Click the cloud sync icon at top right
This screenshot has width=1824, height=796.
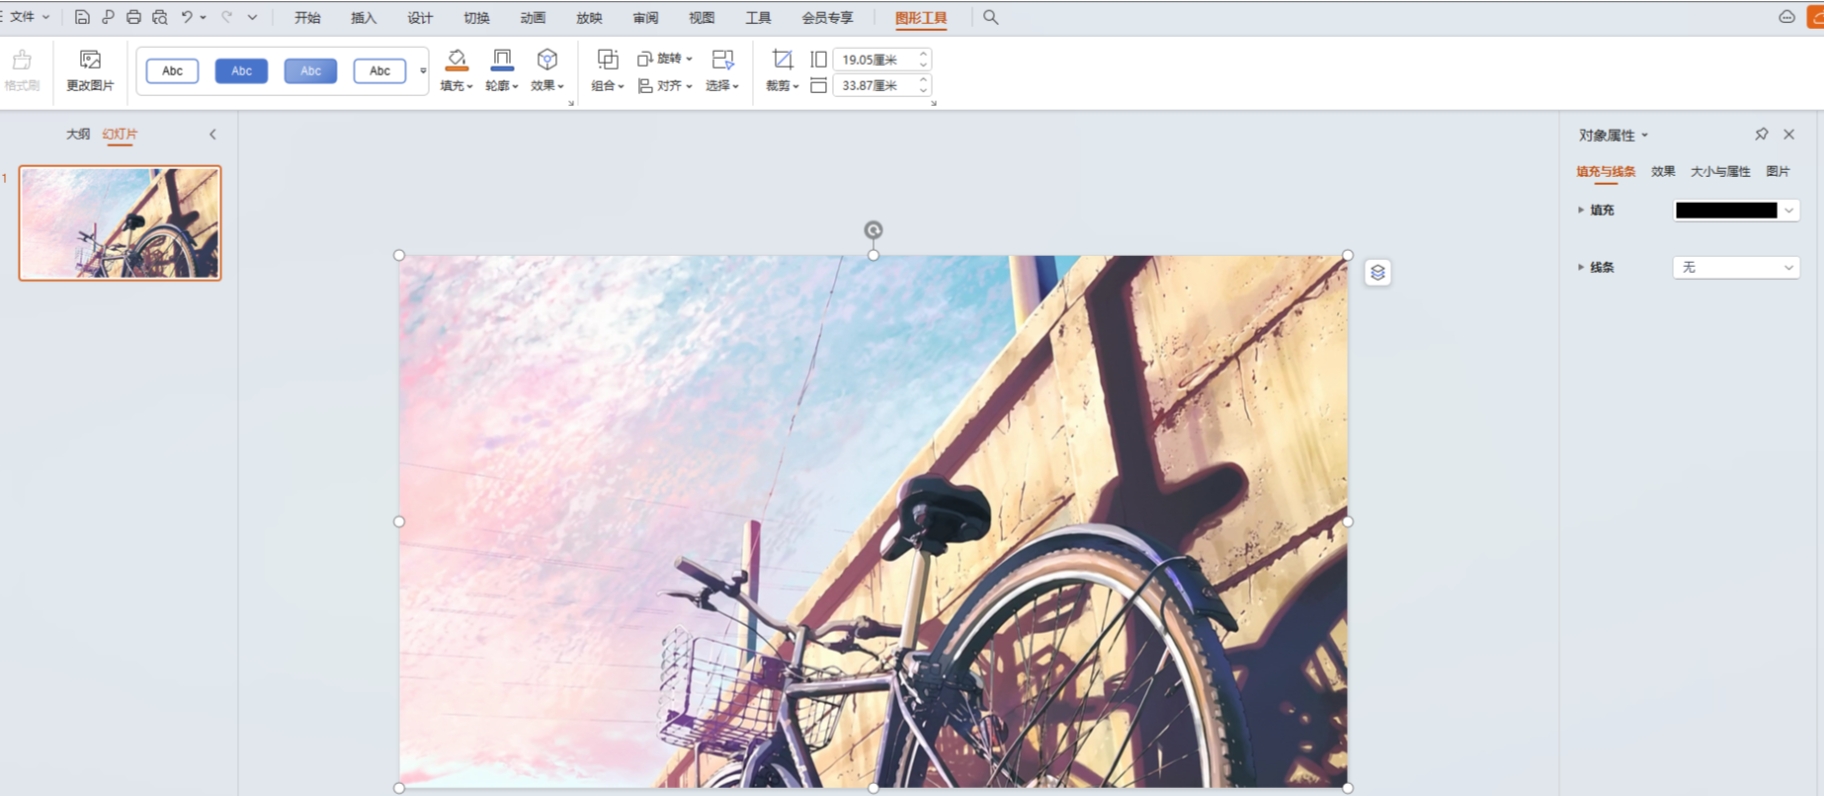1786,17
